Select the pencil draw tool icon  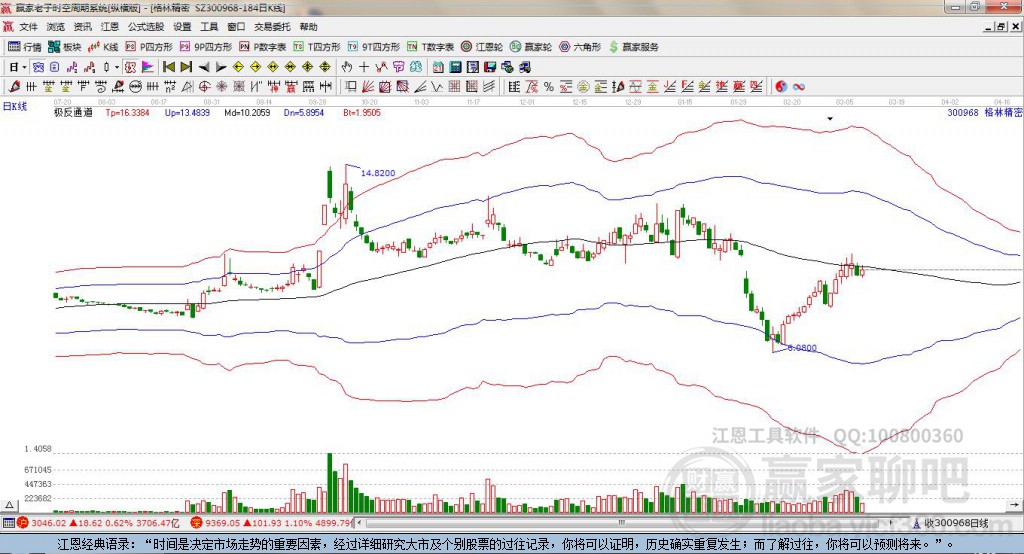(x=13, y=86)
